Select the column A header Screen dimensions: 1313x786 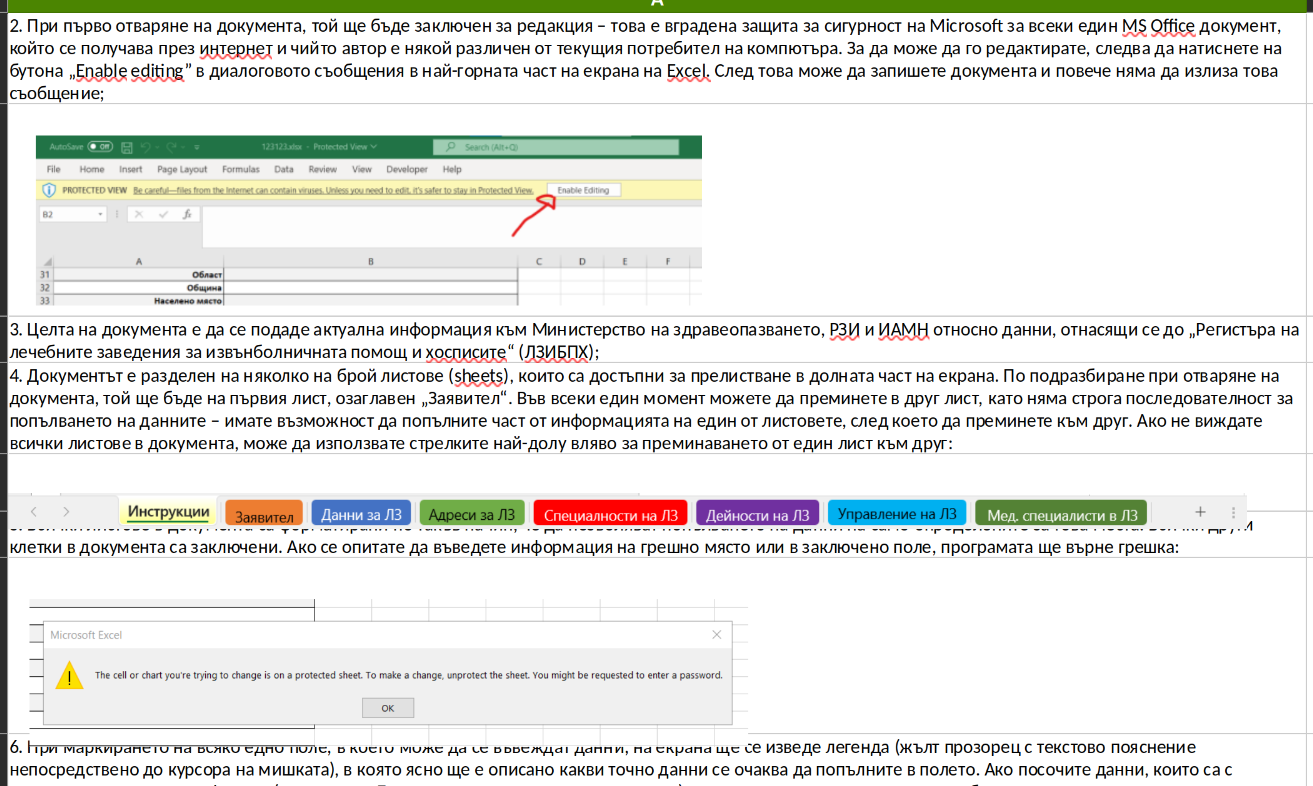coord(138,261)
